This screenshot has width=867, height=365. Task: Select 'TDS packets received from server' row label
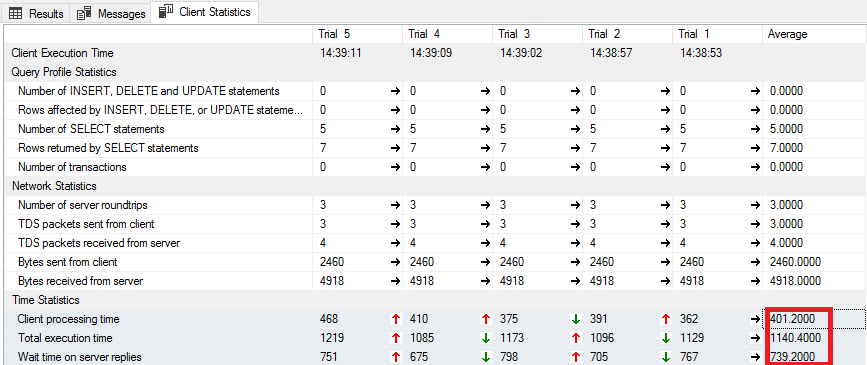point(99,243)
